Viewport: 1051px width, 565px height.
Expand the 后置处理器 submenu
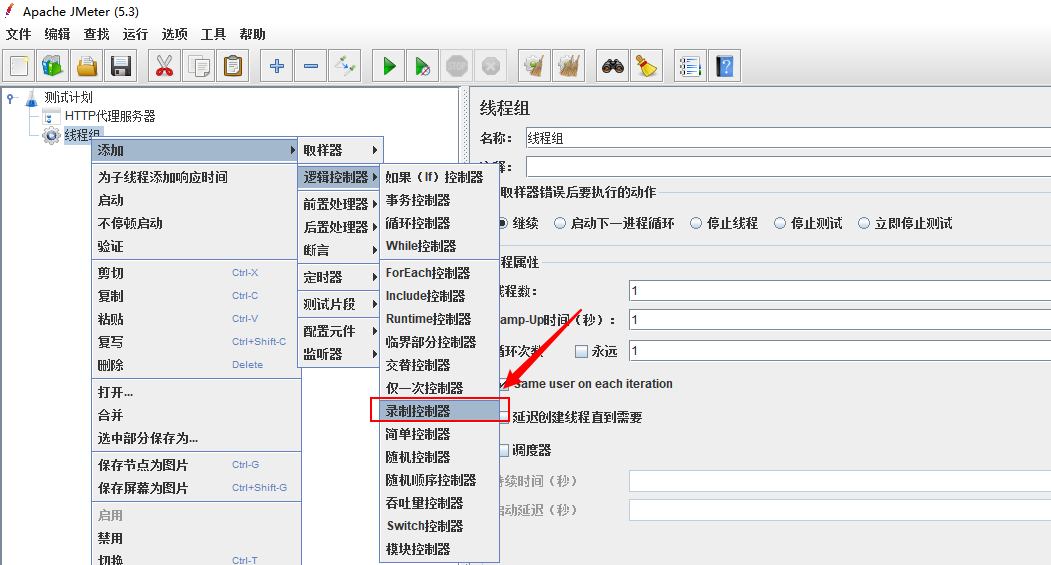coord(340,227)
